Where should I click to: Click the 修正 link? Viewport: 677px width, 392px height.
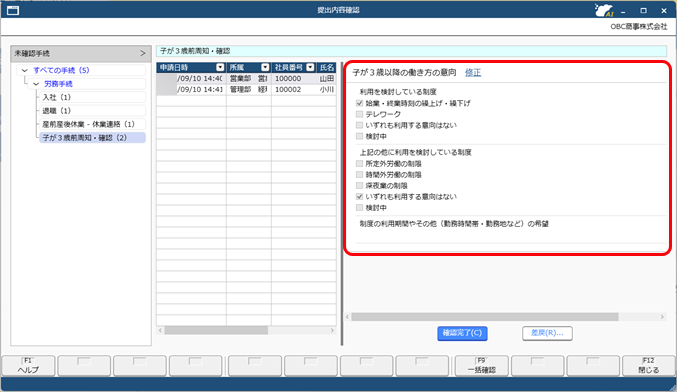pyautogui.click(x=473, y=73)
